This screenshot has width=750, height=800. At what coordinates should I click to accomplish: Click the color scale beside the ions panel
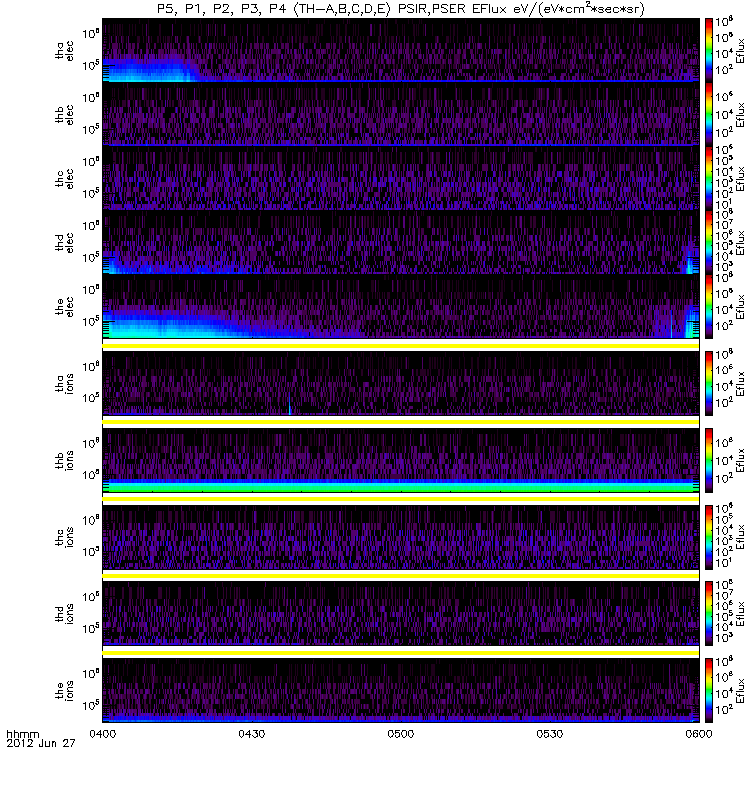709,690
